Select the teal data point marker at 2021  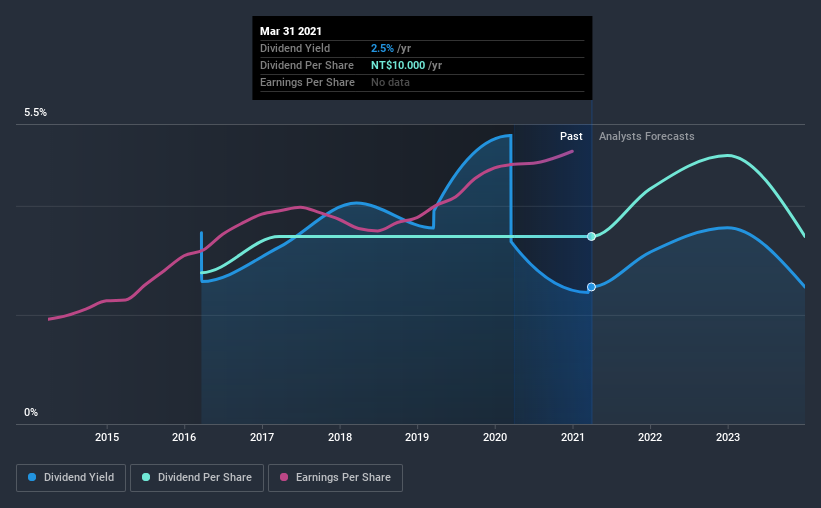[x=591, y=237]
